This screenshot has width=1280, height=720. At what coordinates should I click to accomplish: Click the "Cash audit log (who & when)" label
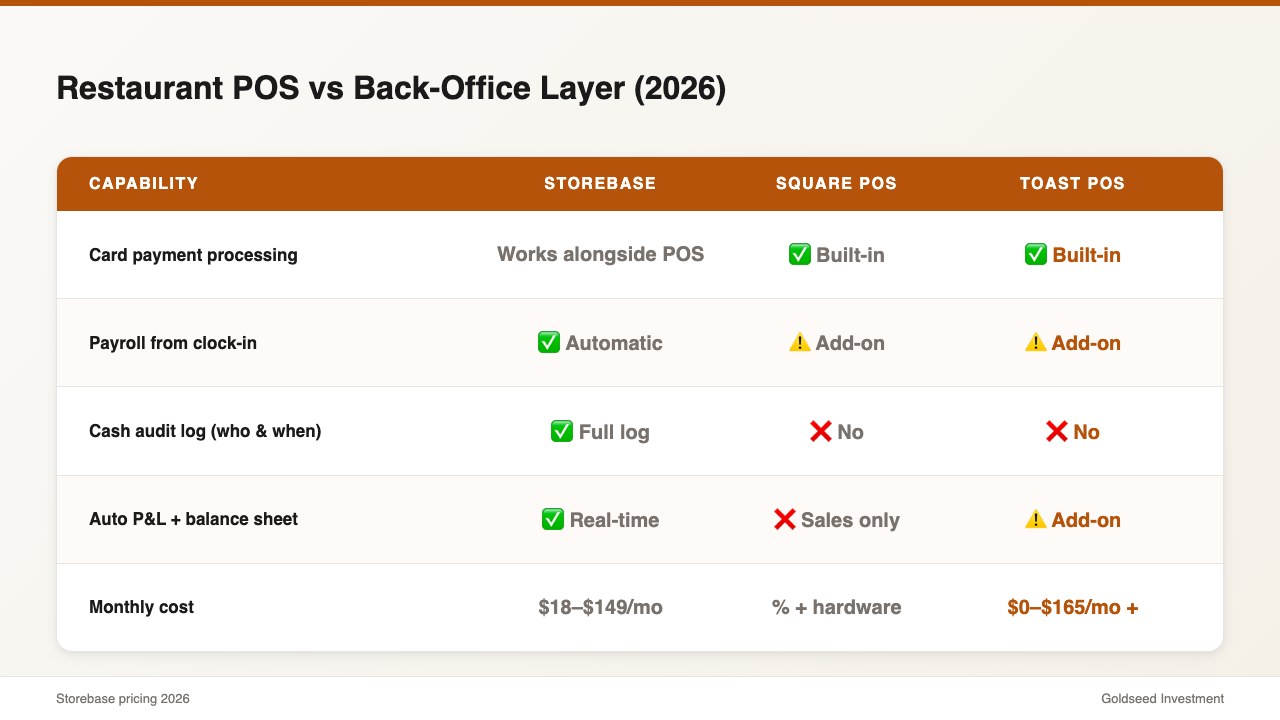(x=205, y=431)
